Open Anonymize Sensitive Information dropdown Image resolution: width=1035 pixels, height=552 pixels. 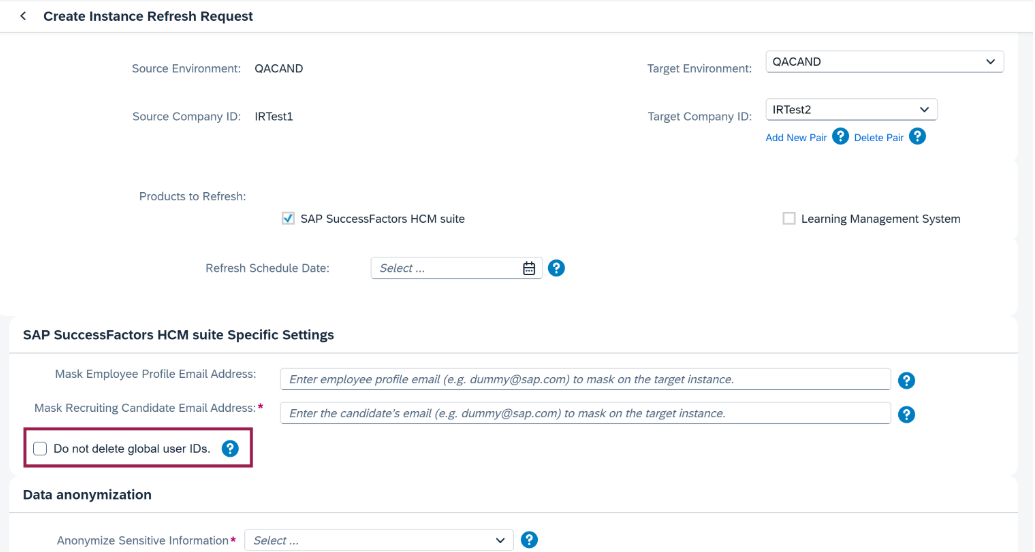tap(379, 540)
